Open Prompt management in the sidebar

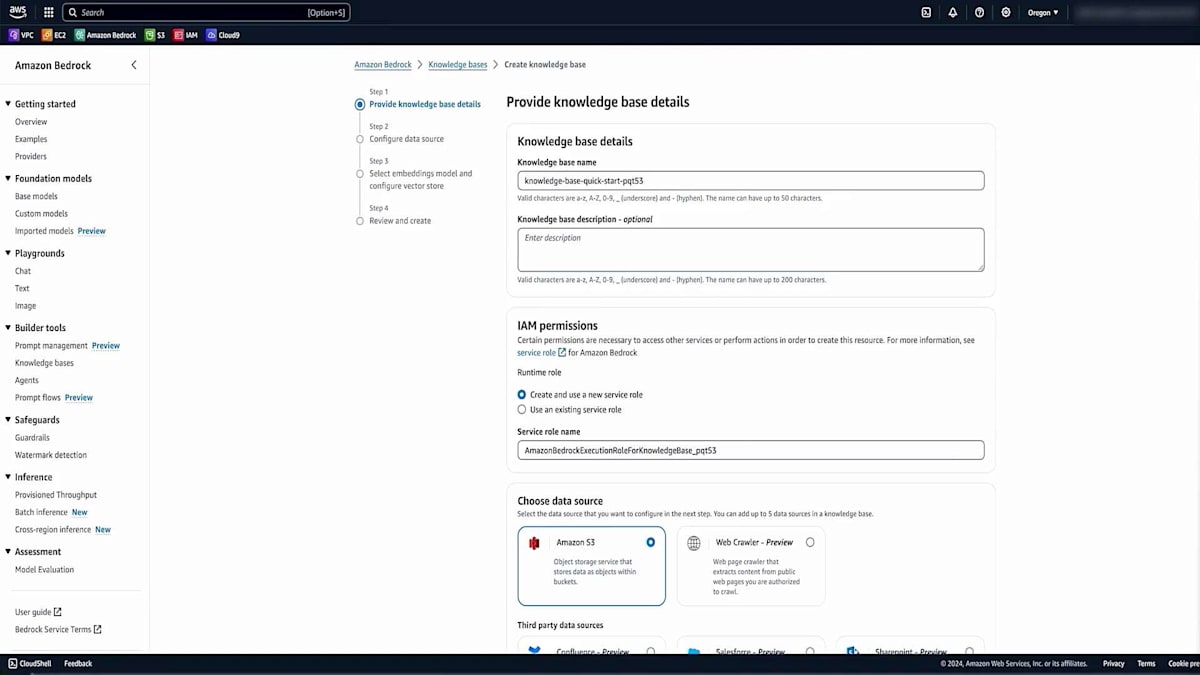(51, 346)
